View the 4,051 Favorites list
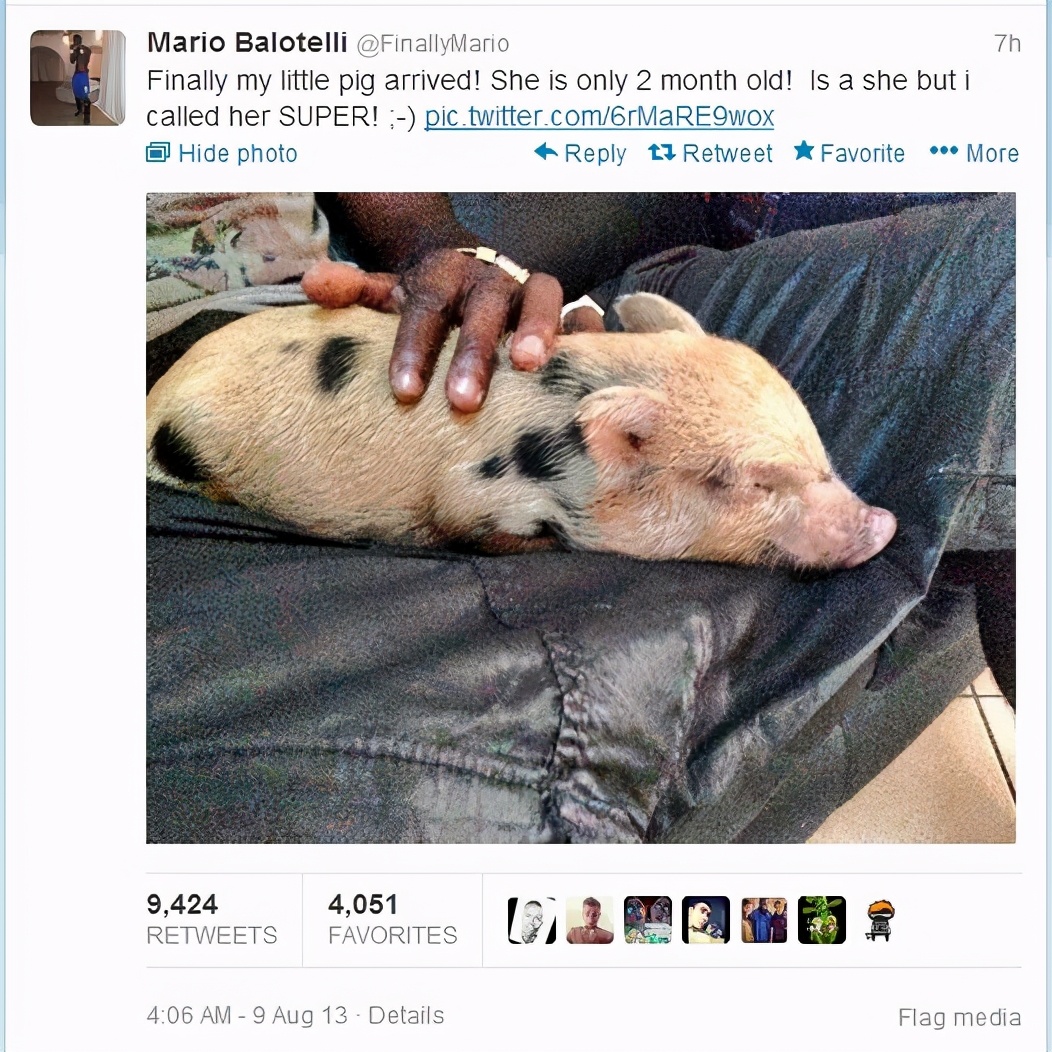 coord(392,919)
